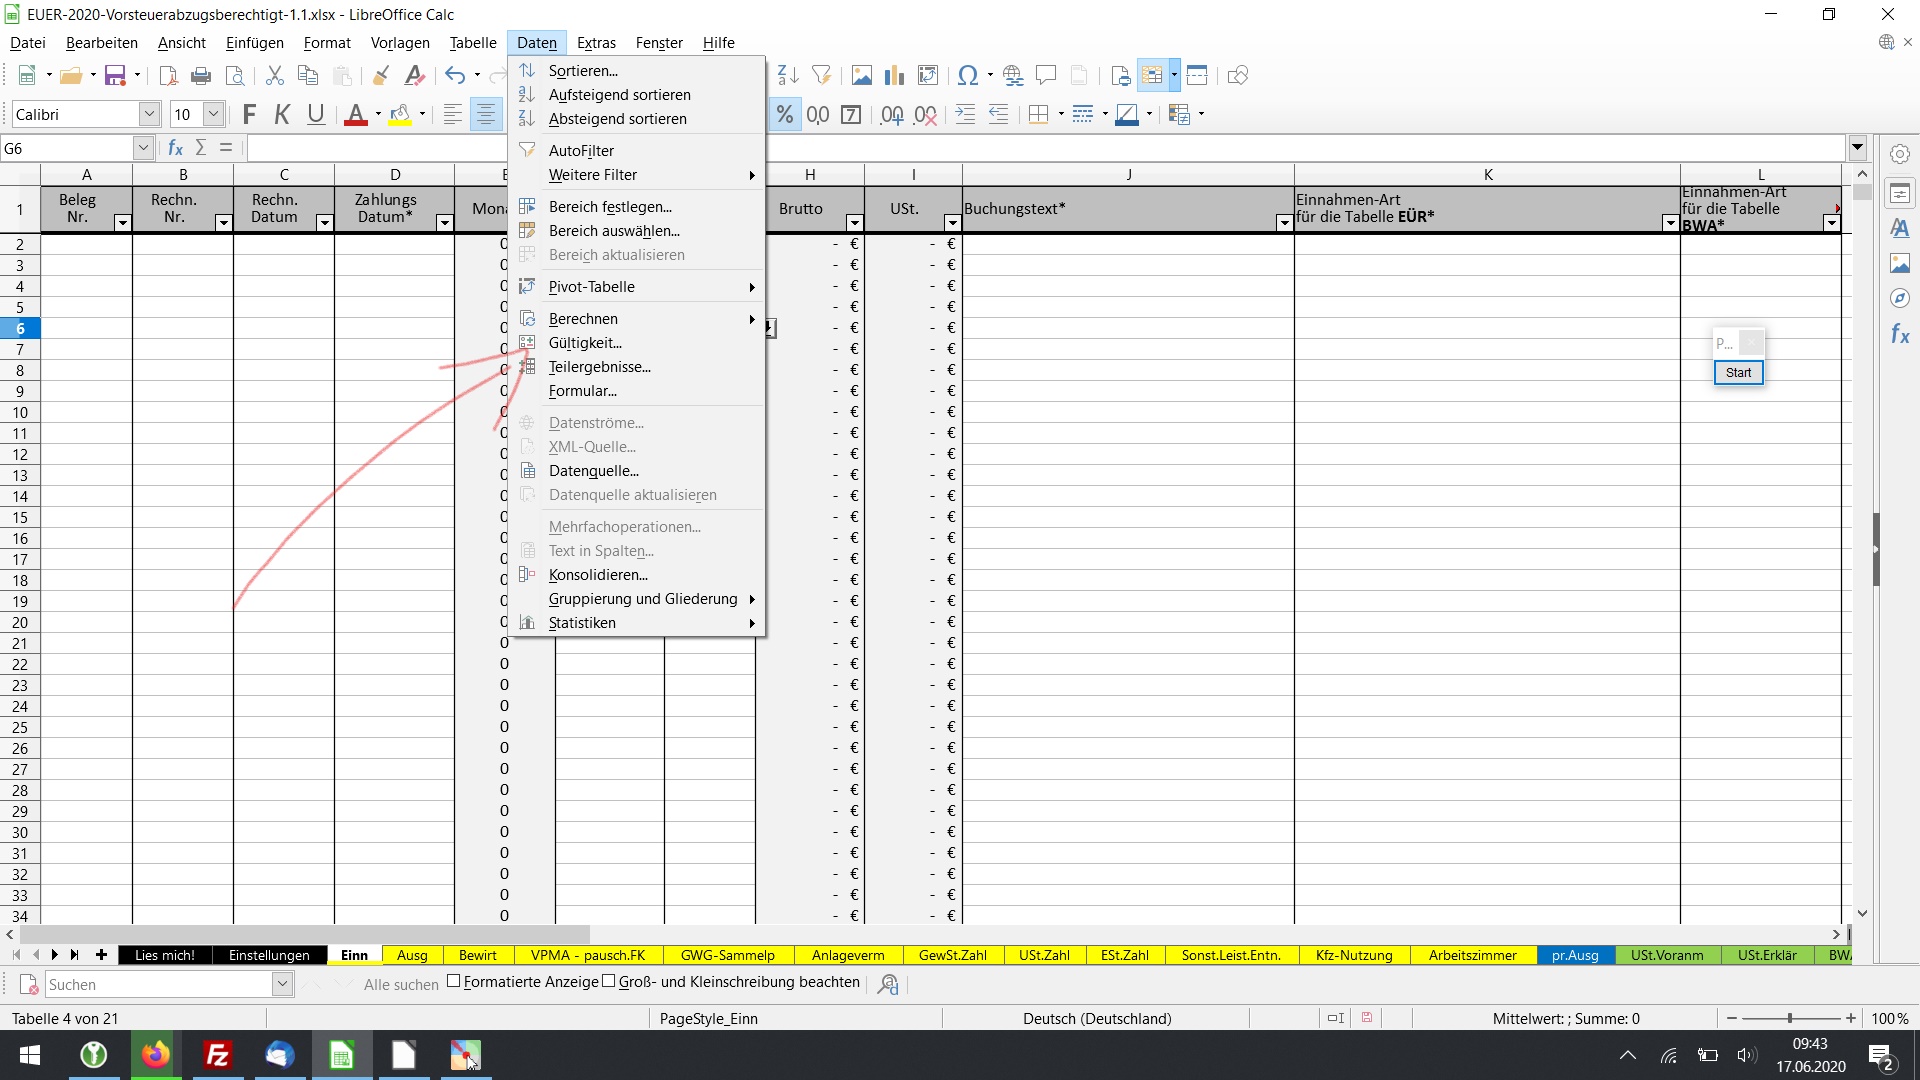Click the Undo arrow icon
This screenshot has width=1920, height=1080.
[x=455, y=76]
